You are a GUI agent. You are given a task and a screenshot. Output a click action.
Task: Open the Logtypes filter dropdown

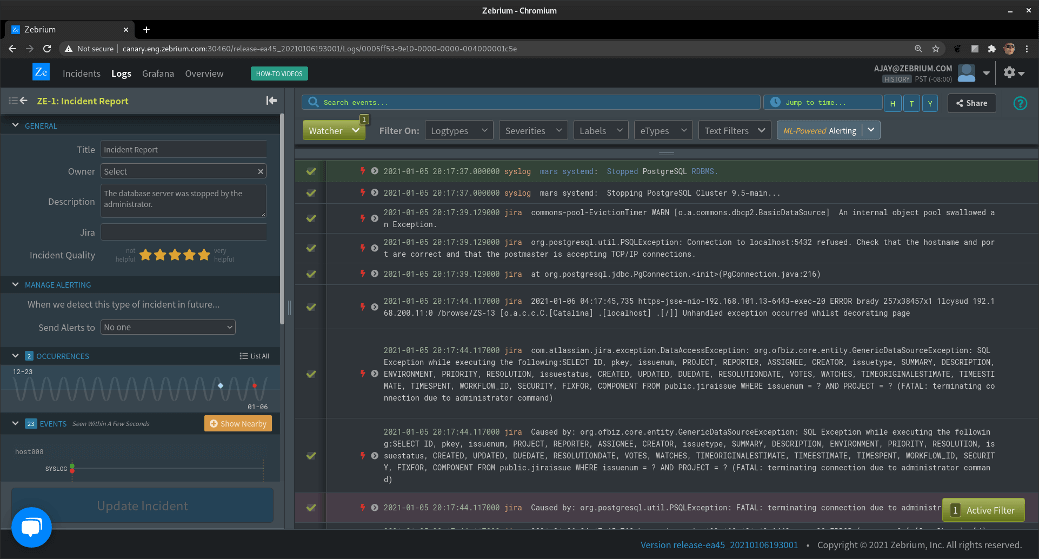(459, 131)
